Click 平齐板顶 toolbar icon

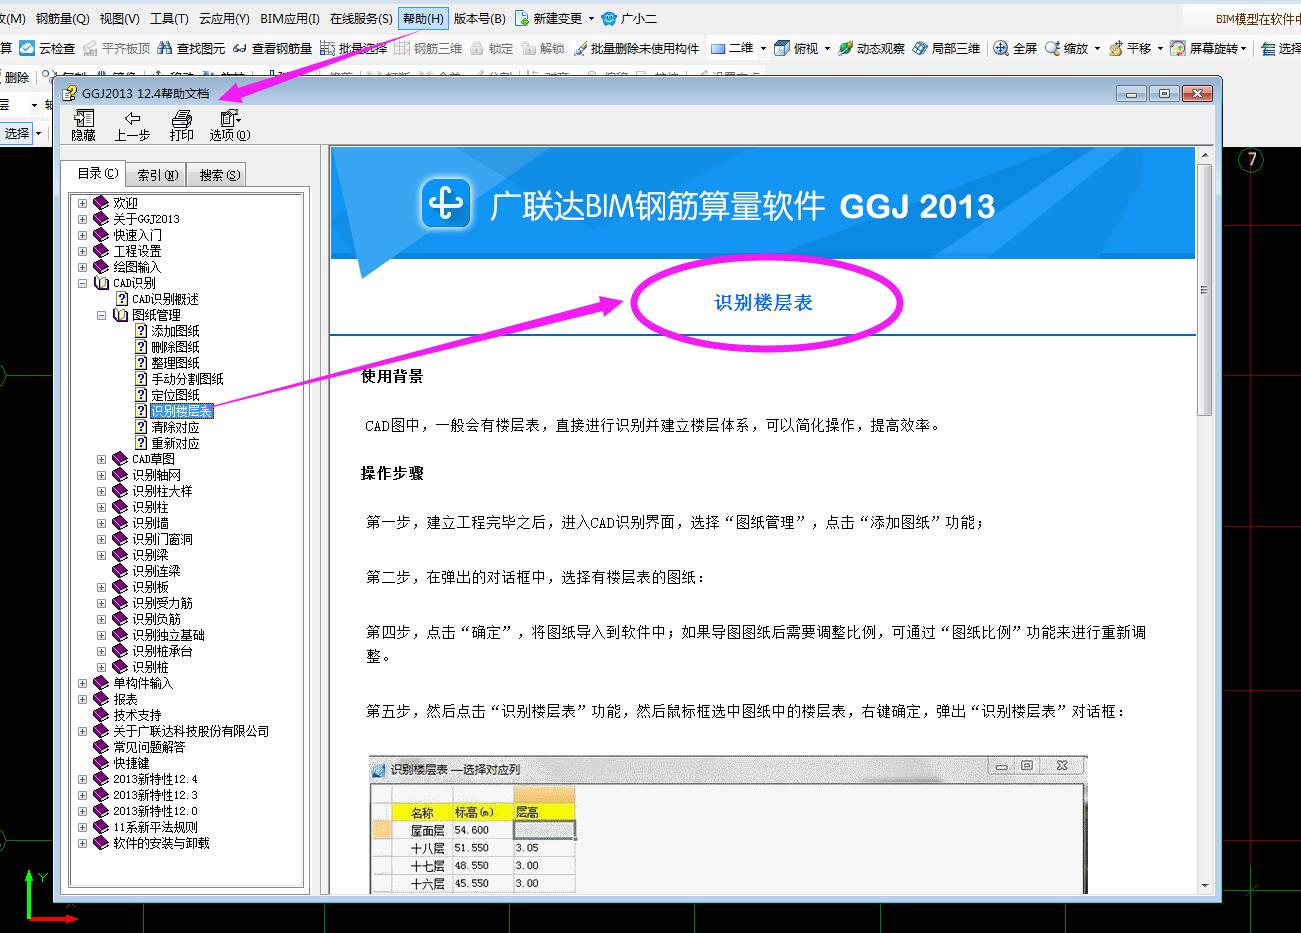[x=90, y=48]
